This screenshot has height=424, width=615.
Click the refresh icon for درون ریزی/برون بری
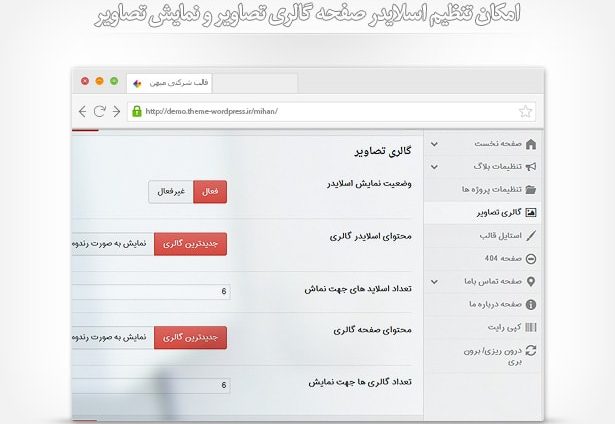[x=530, y=350]
